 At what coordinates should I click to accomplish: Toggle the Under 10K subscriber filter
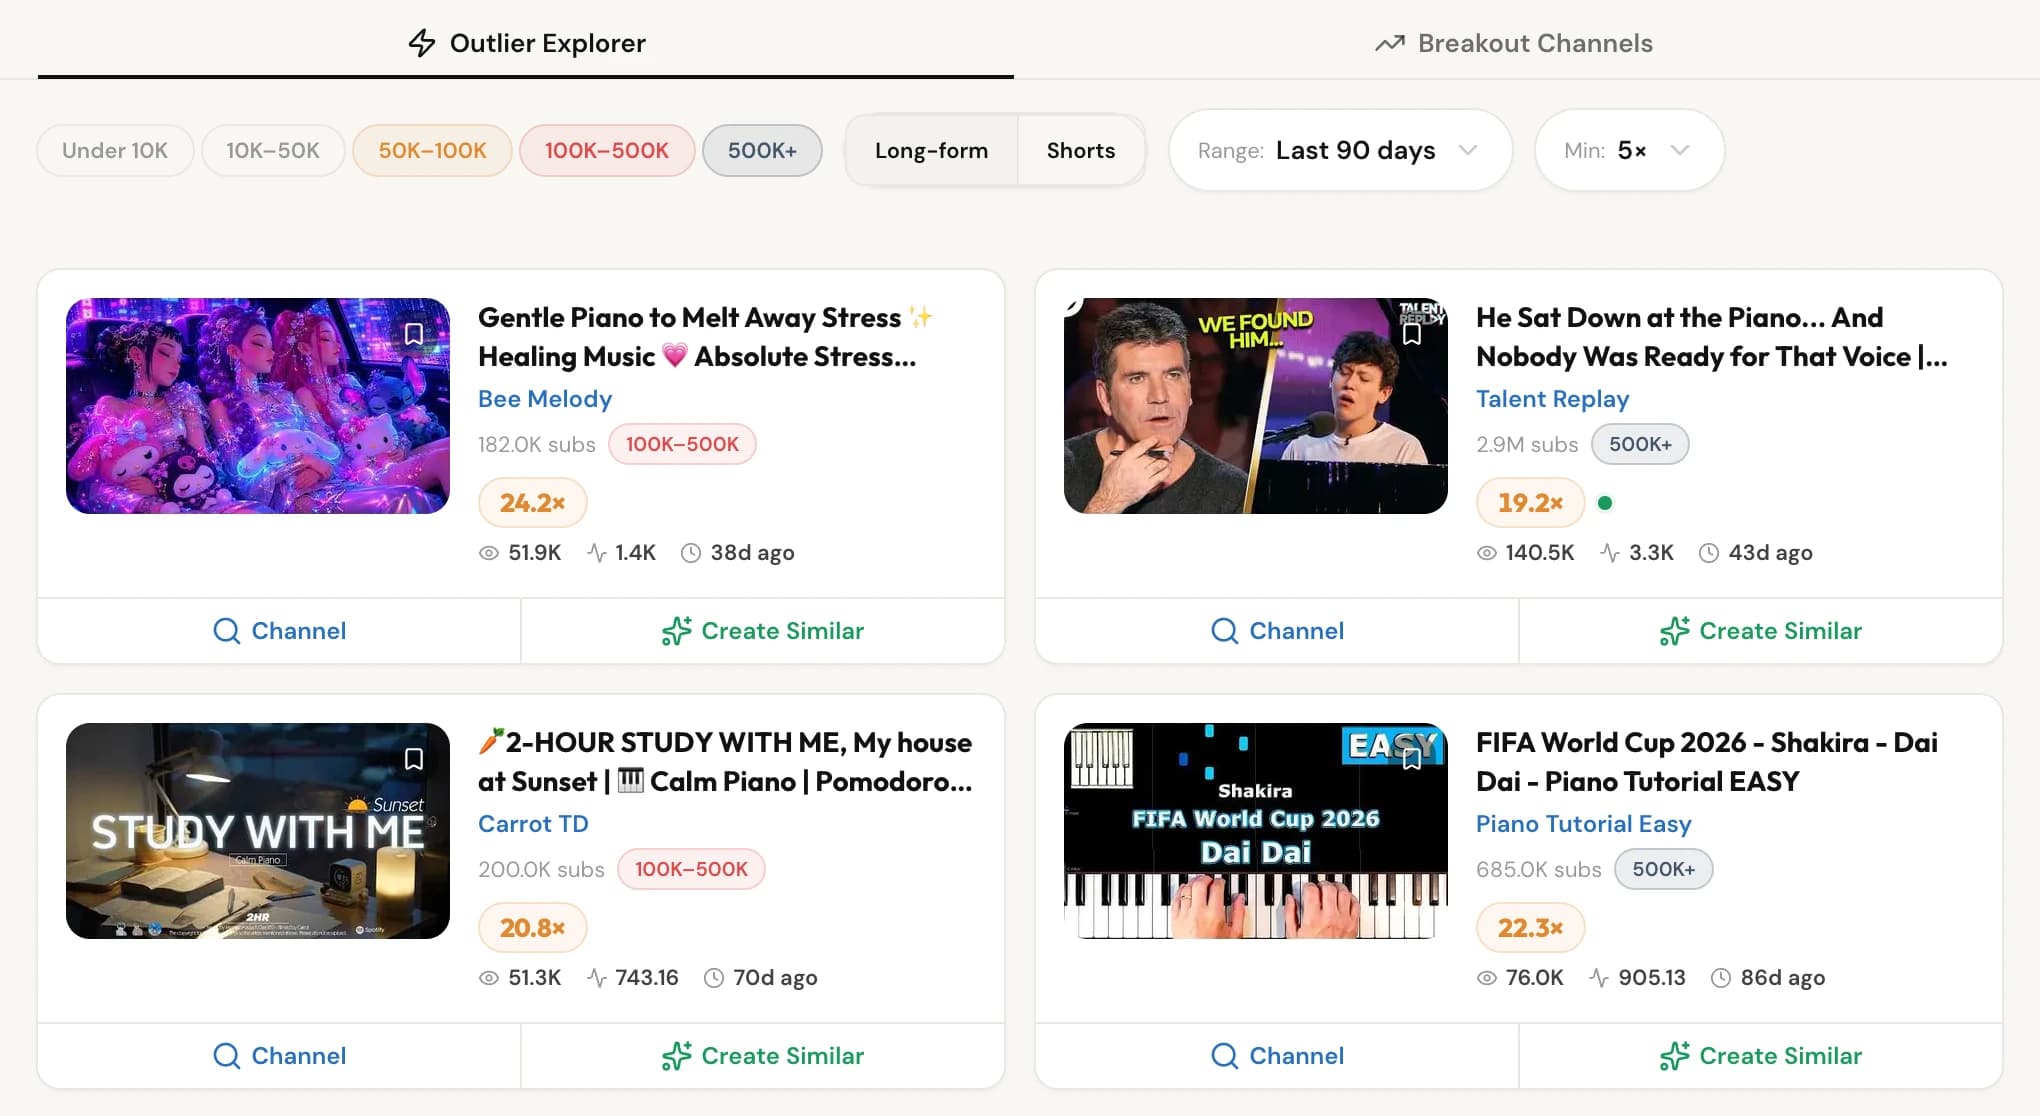pyautogui.click(x=115, y=150)
